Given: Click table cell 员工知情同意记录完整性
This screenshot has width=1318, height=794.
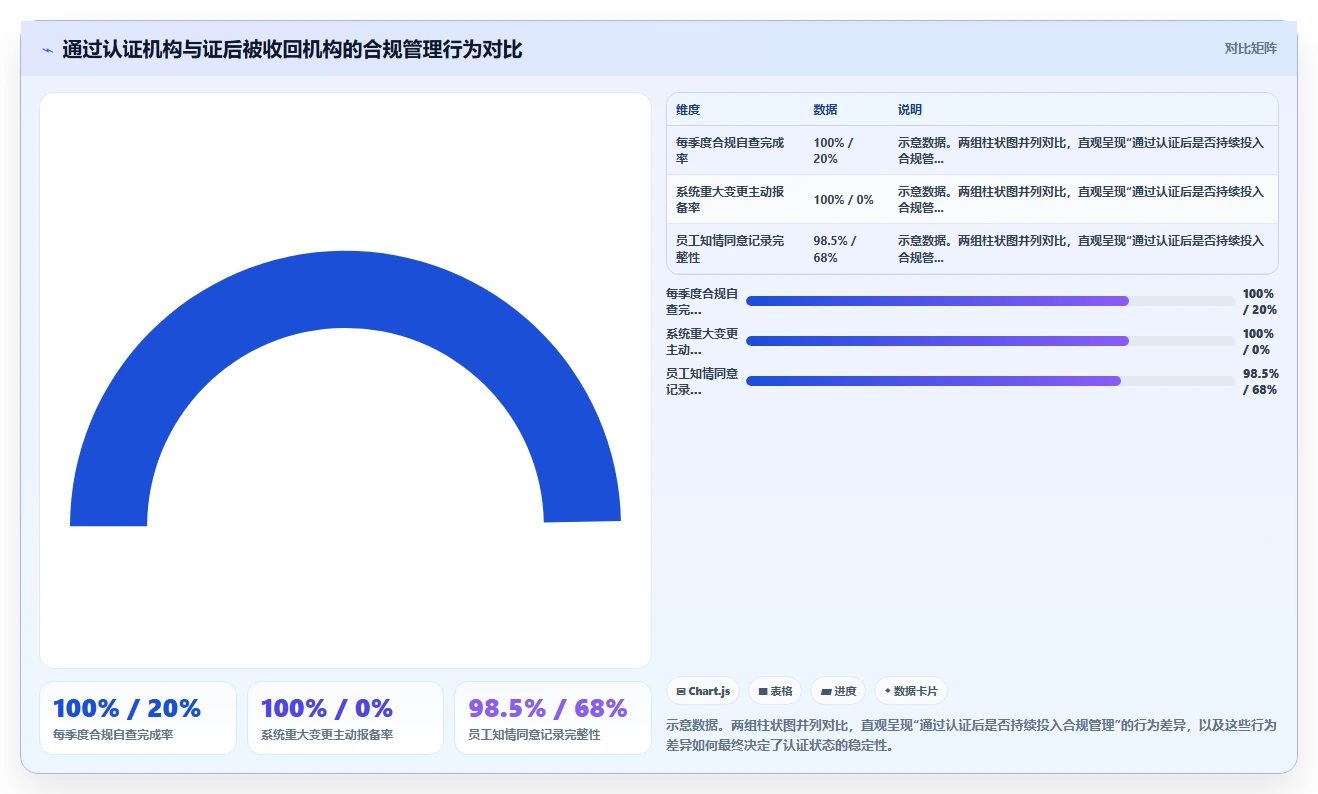Looking at the screenshot, I should tap(732, 248).
